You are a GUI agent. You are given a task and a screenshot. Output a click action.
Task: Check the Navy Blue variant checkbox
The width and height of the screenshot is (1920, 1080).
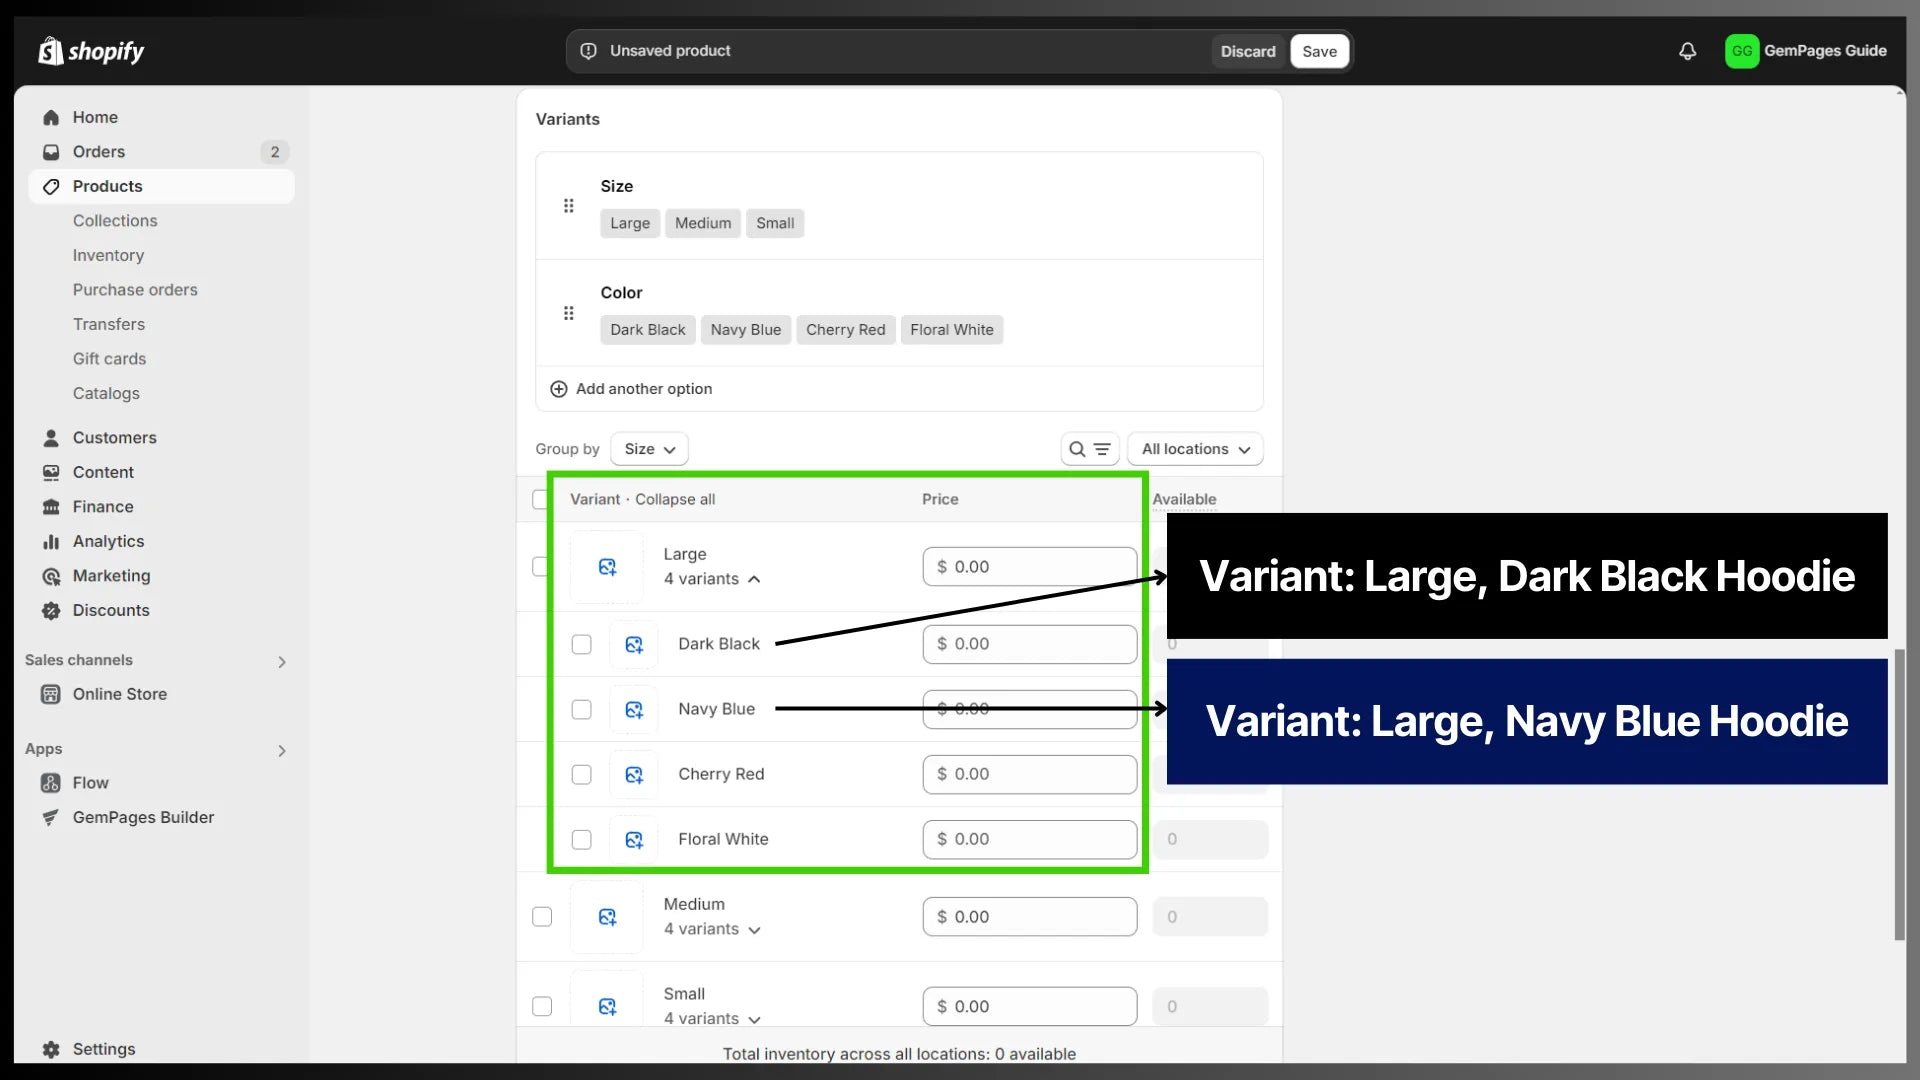tap(581, 709)
